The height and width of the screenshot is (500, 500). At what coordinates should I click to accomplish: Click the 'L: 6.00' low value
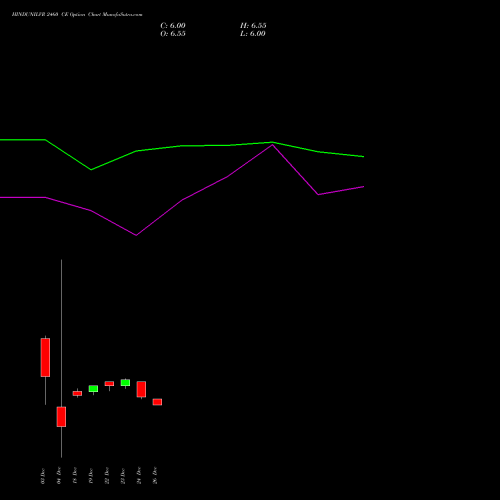tap(253, 34)
